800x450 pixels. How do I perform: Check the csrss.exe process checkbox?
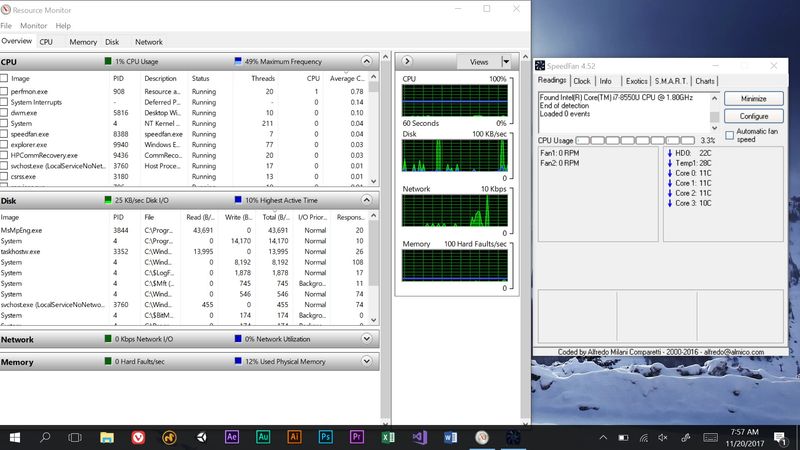click(4, 177)
